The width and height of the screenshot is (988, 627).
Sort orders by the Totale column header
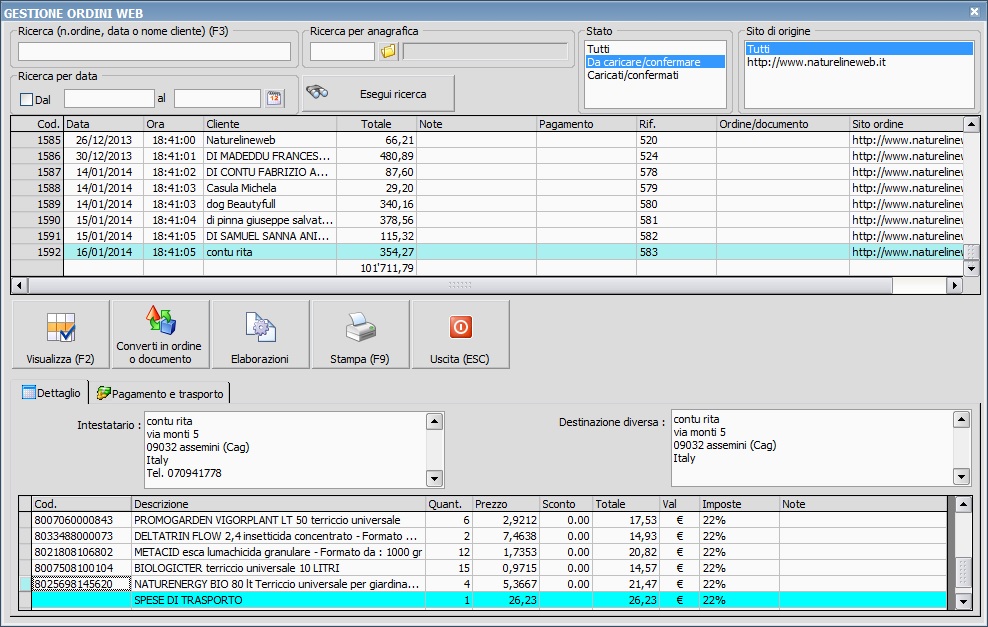tap(376, 124)
